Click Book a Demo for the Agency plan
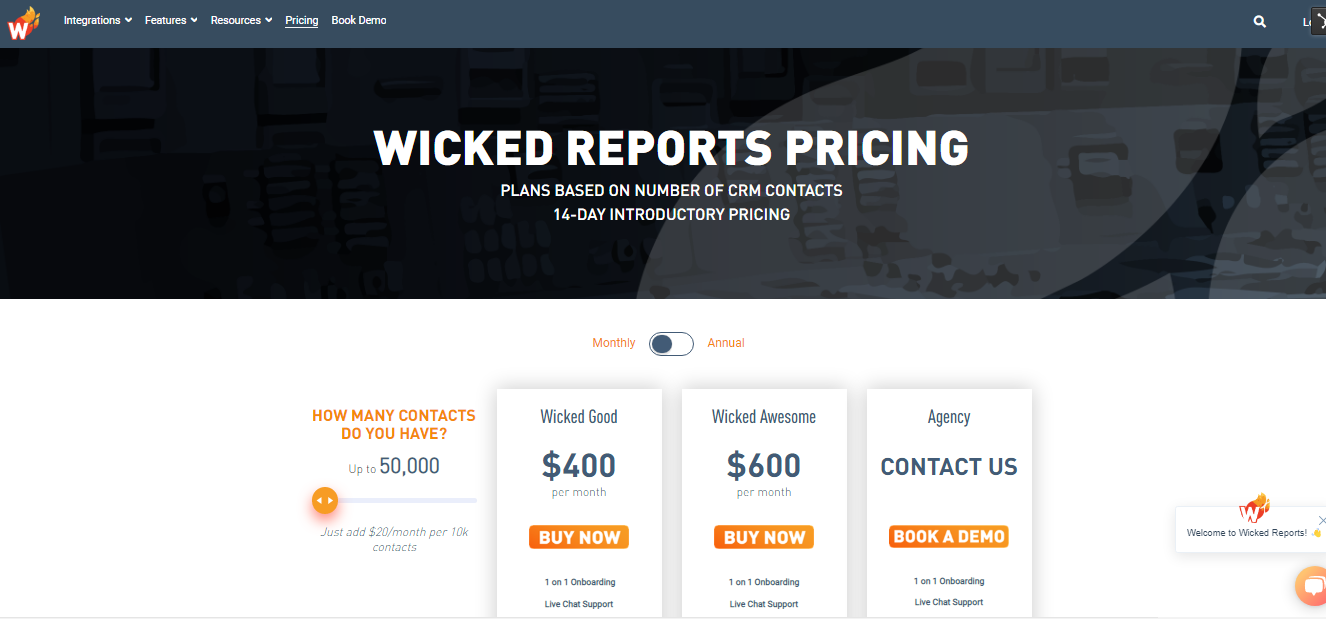The width and height of the screenshot is (1326, 619). [x=949, y=536]
